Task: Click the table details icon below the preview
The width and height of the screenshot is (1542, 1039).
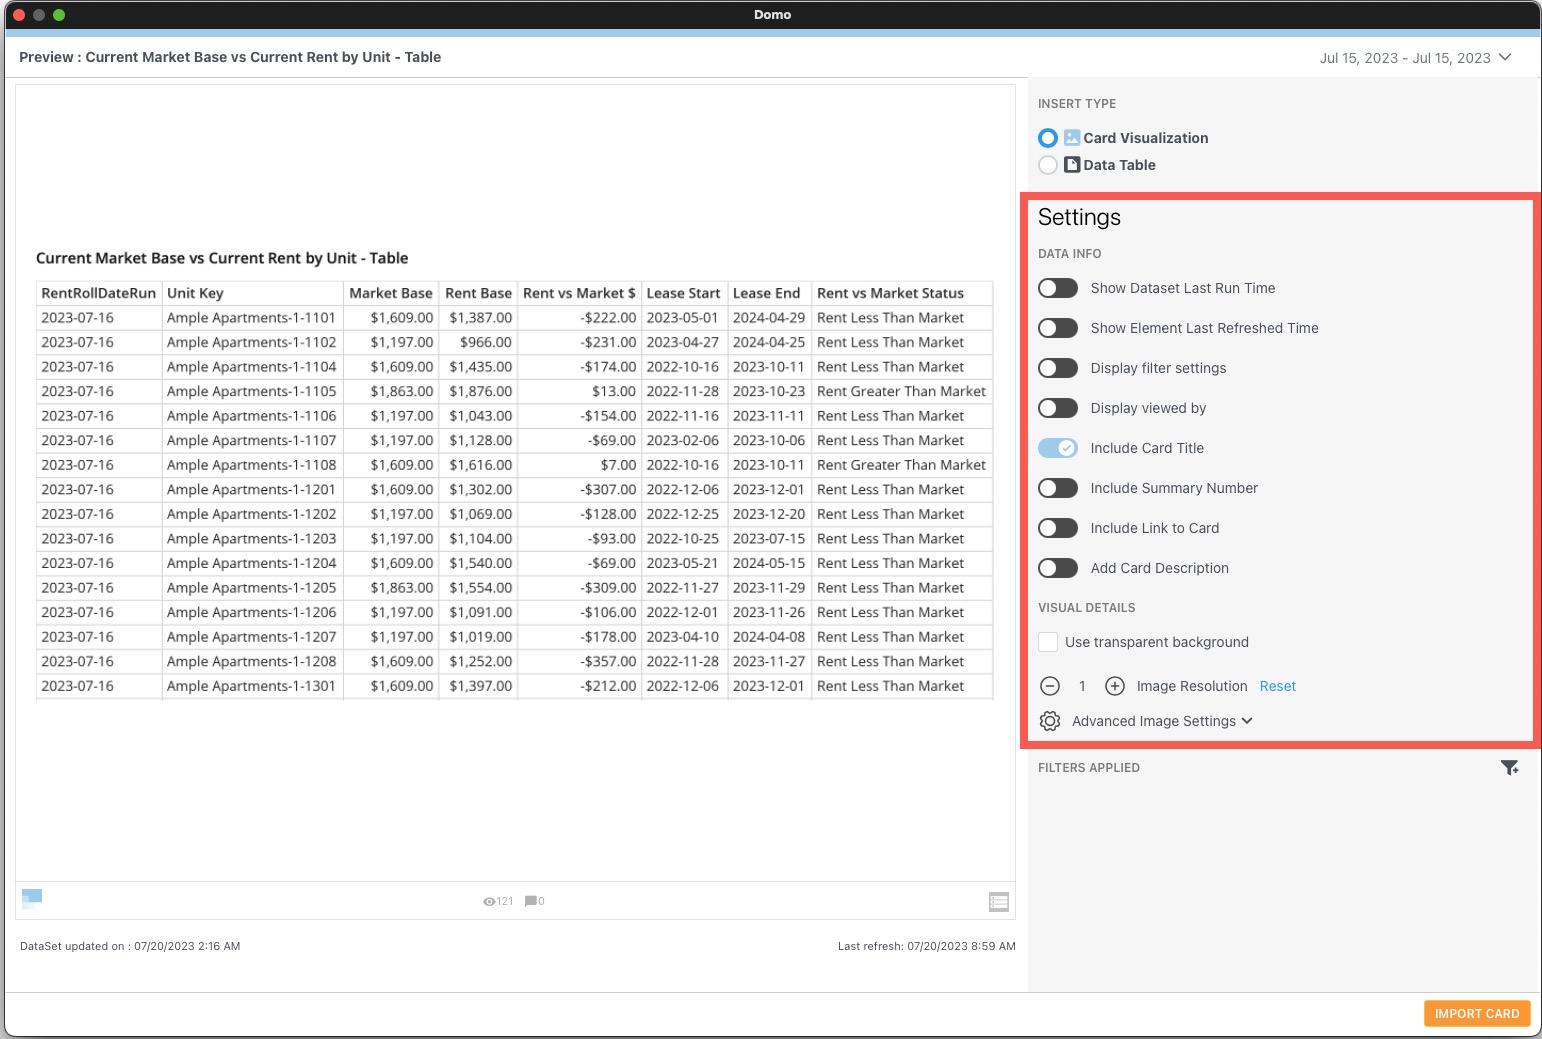Action: tap(998, 901)
